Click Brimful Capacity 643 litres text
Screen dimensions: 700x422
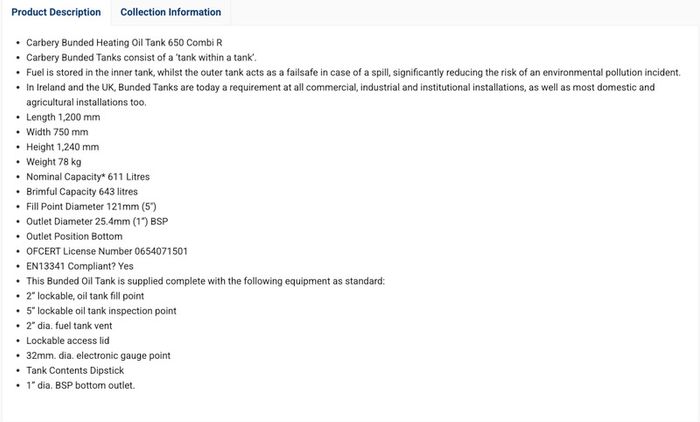(82, 192)
